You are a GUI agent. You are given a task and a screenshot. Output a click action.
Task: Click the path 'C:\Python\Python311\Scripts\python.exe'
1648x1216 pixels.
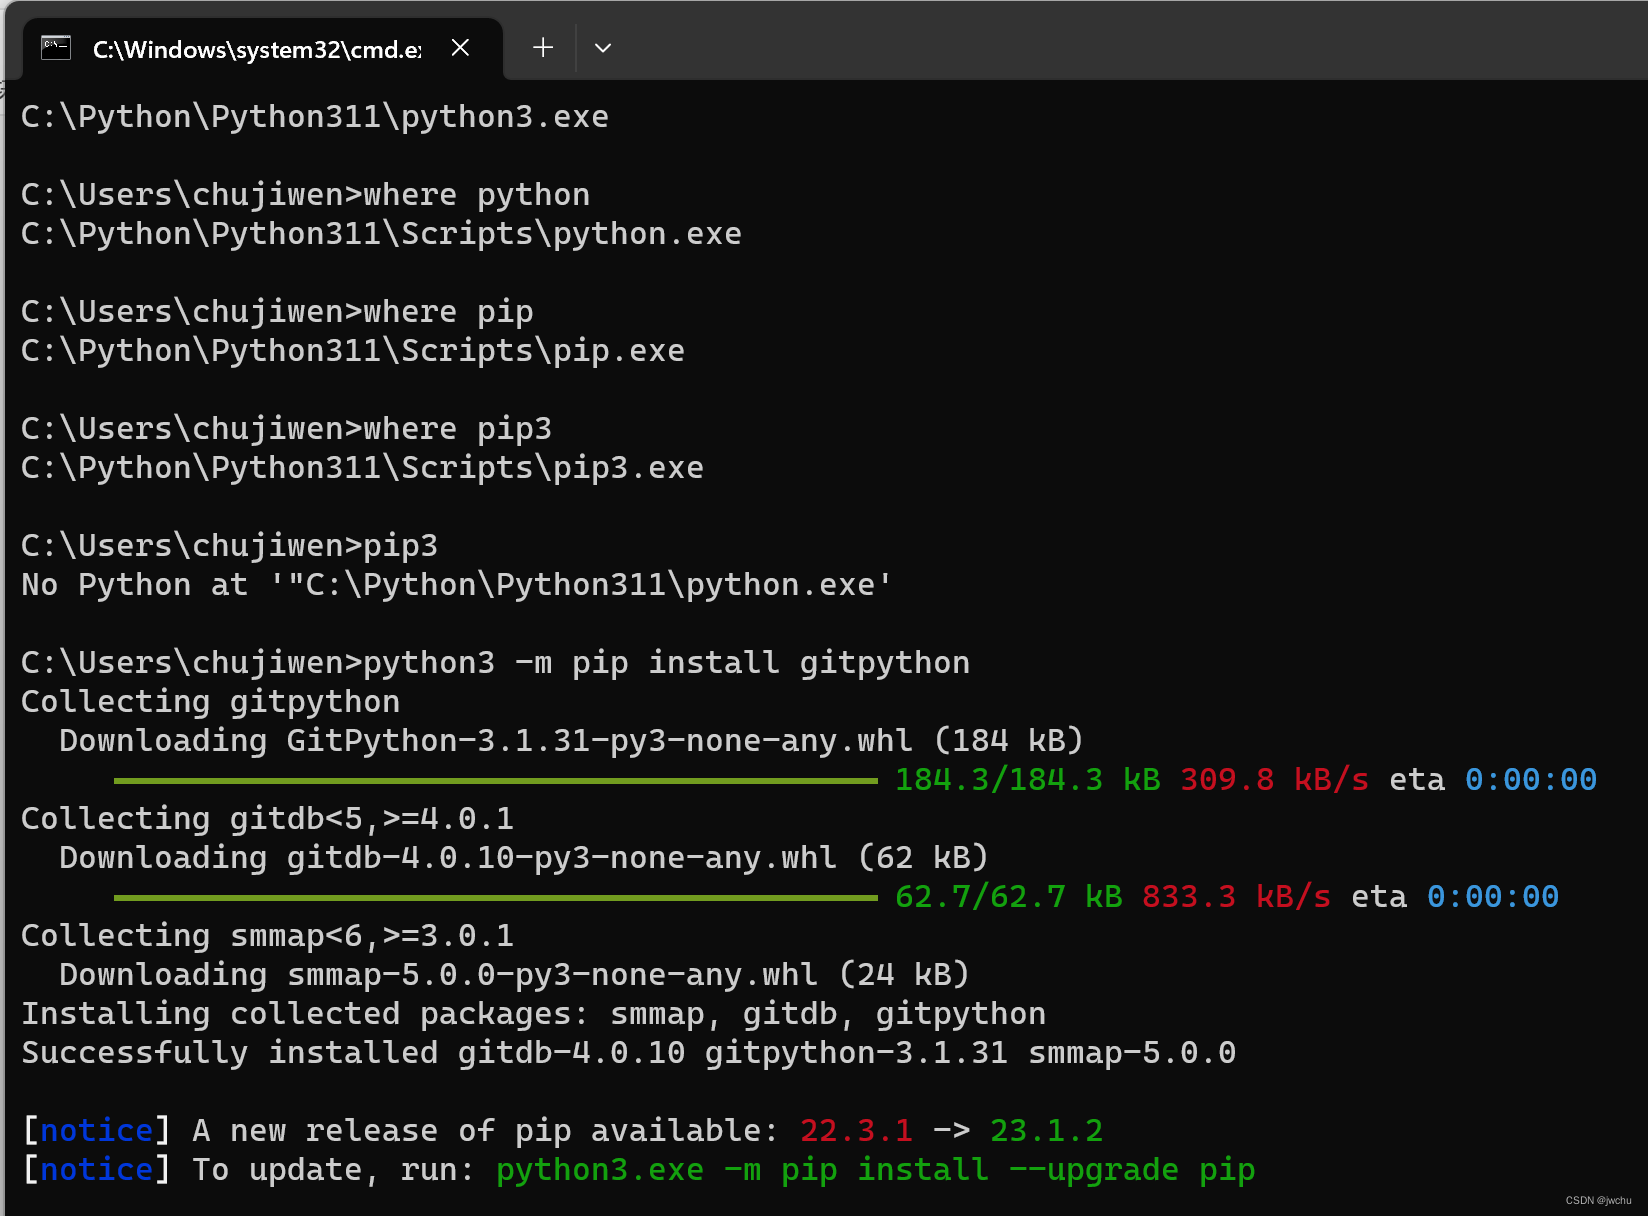[381, 234]
